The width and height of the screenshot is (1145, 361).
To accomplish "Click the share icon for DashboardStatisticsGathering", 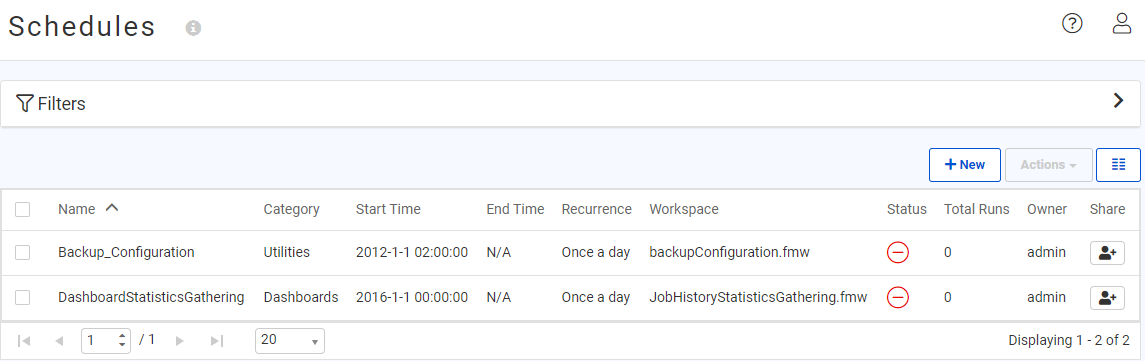I will 1107,297.
